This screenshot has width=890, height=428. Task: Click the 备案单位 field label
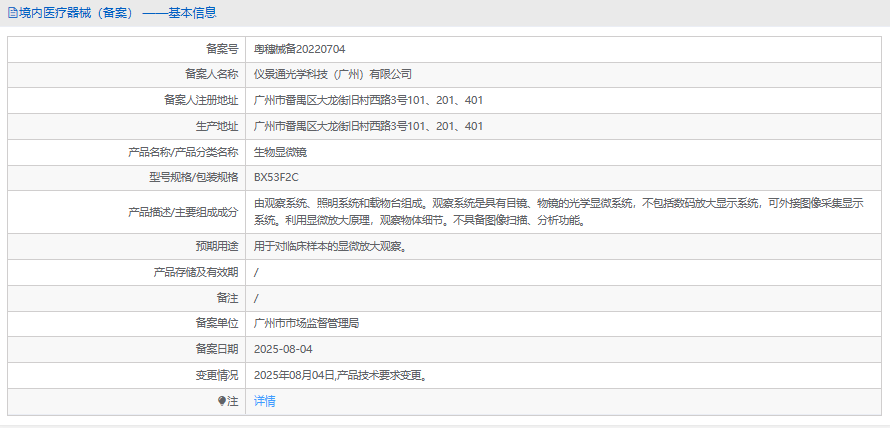point(217,324)
